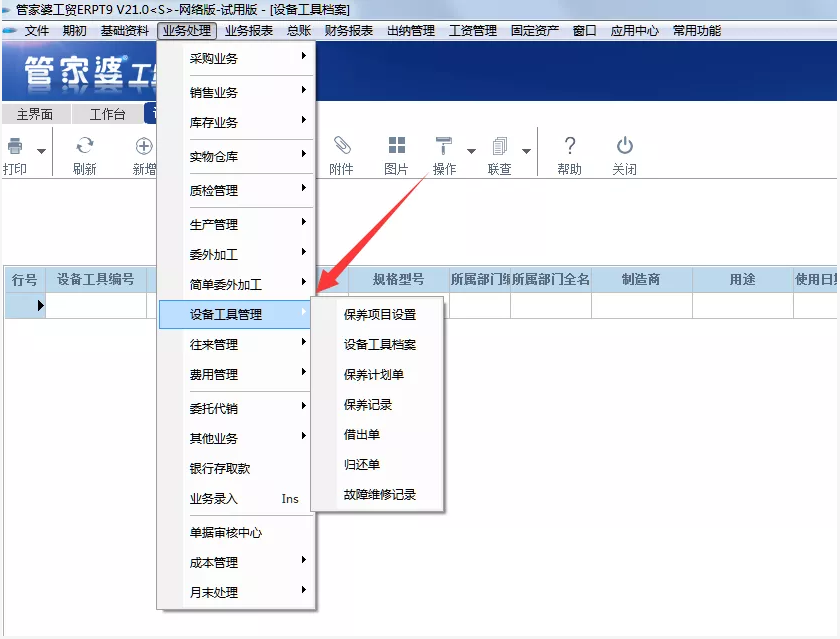Click the Operation (操作) toolbar icon
This screenshot has height=639, width=840.
tap(444, 146)
